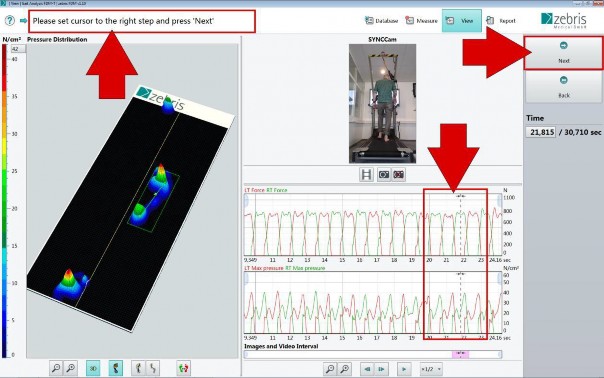
Task: Click the 'RT Max pressure' legend label
Action: [305, 268]
